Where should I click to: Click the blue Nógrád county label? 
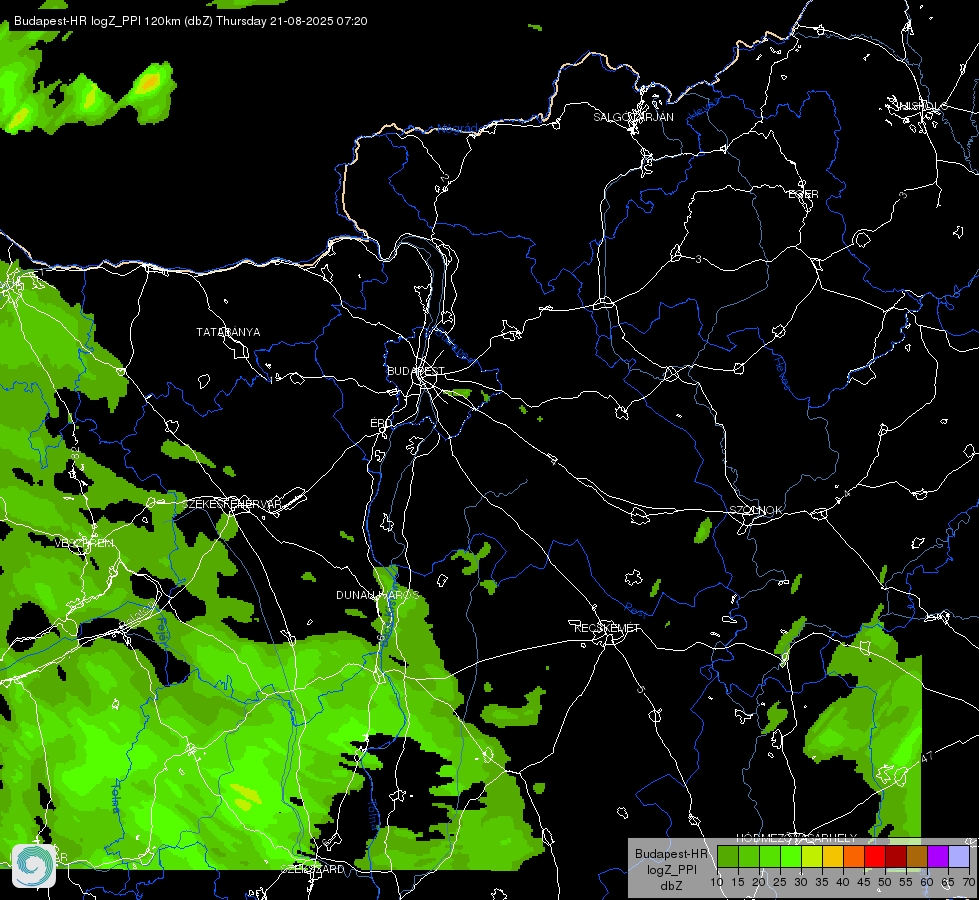[x=458, y=129]
